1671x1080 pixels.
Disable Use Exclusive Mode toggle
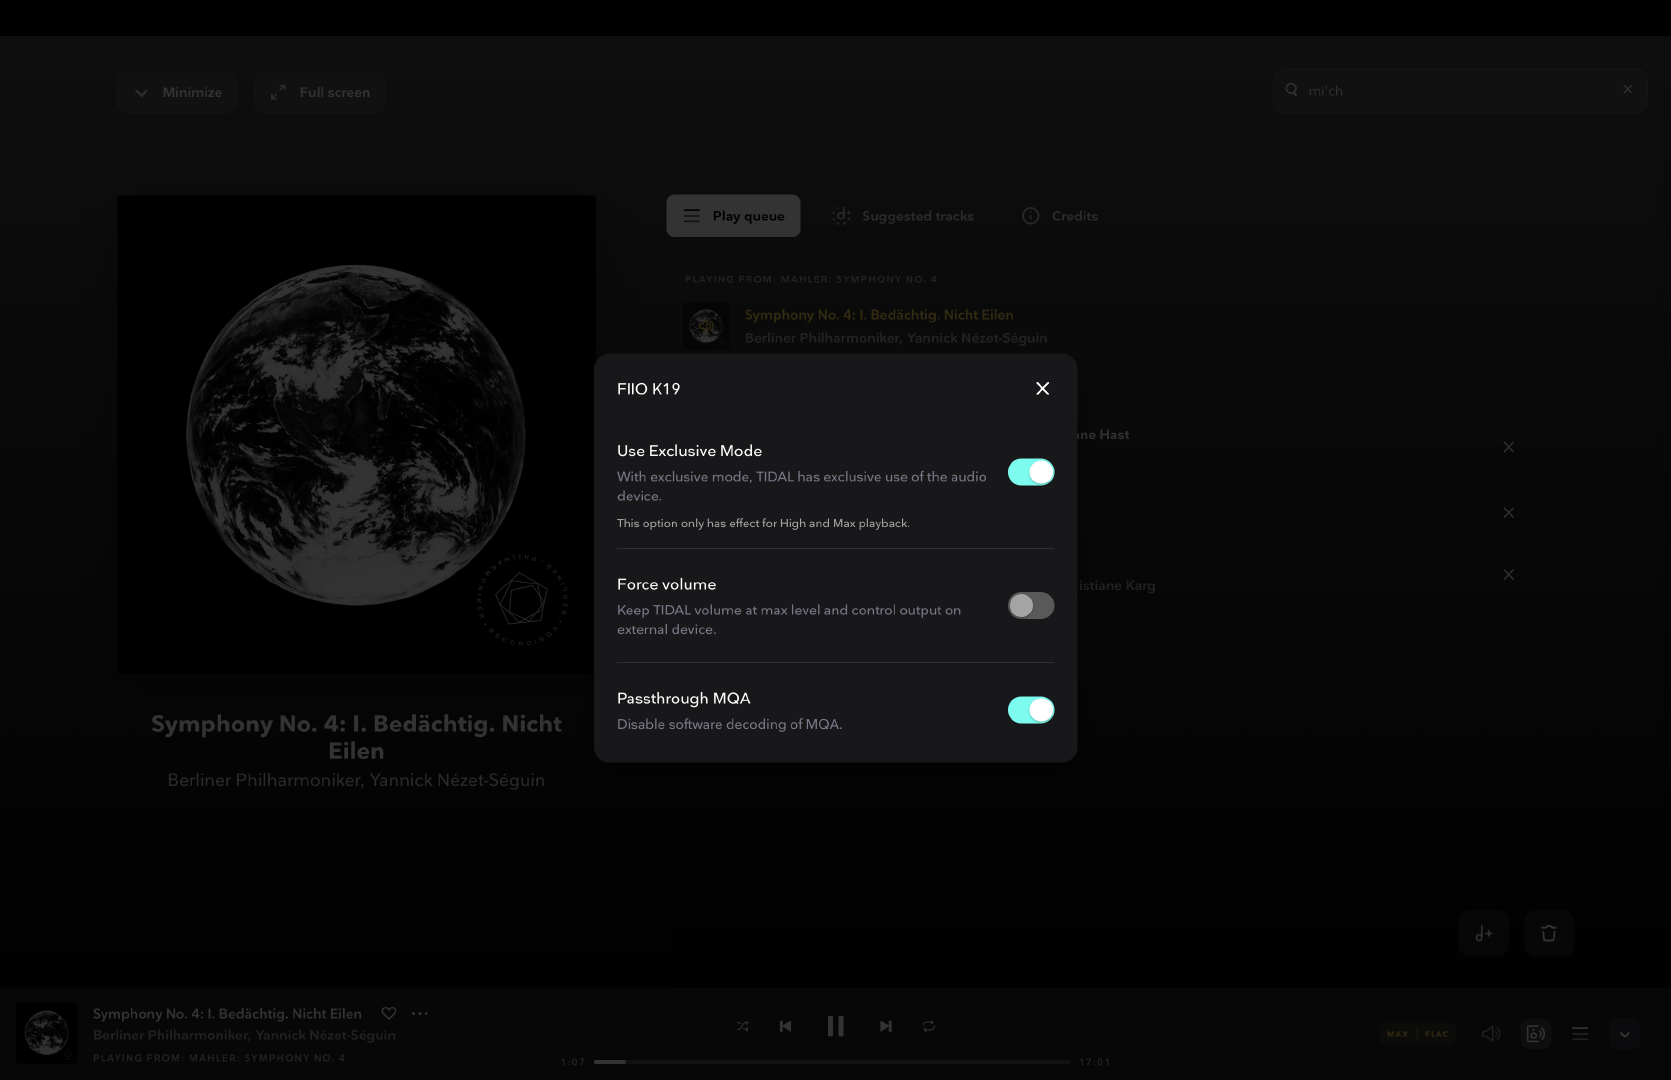tap(1030, 472)
